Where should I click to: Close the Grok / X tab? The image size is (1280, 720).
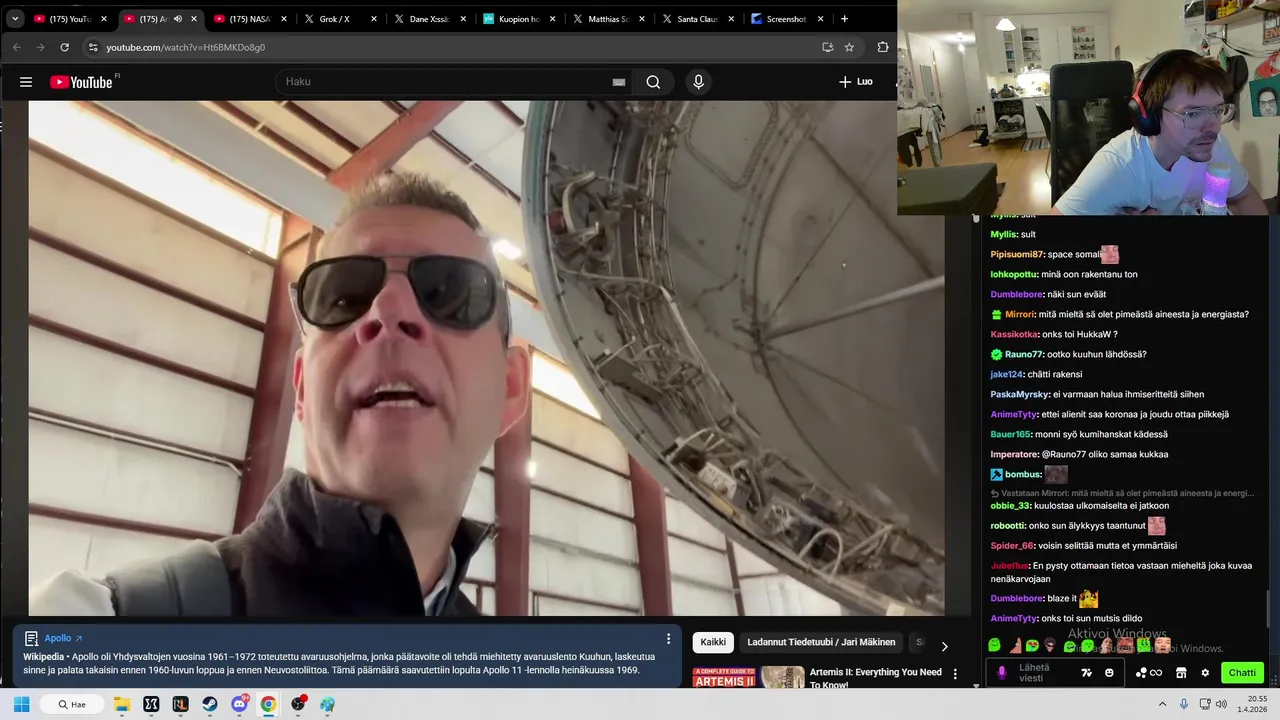374,19
